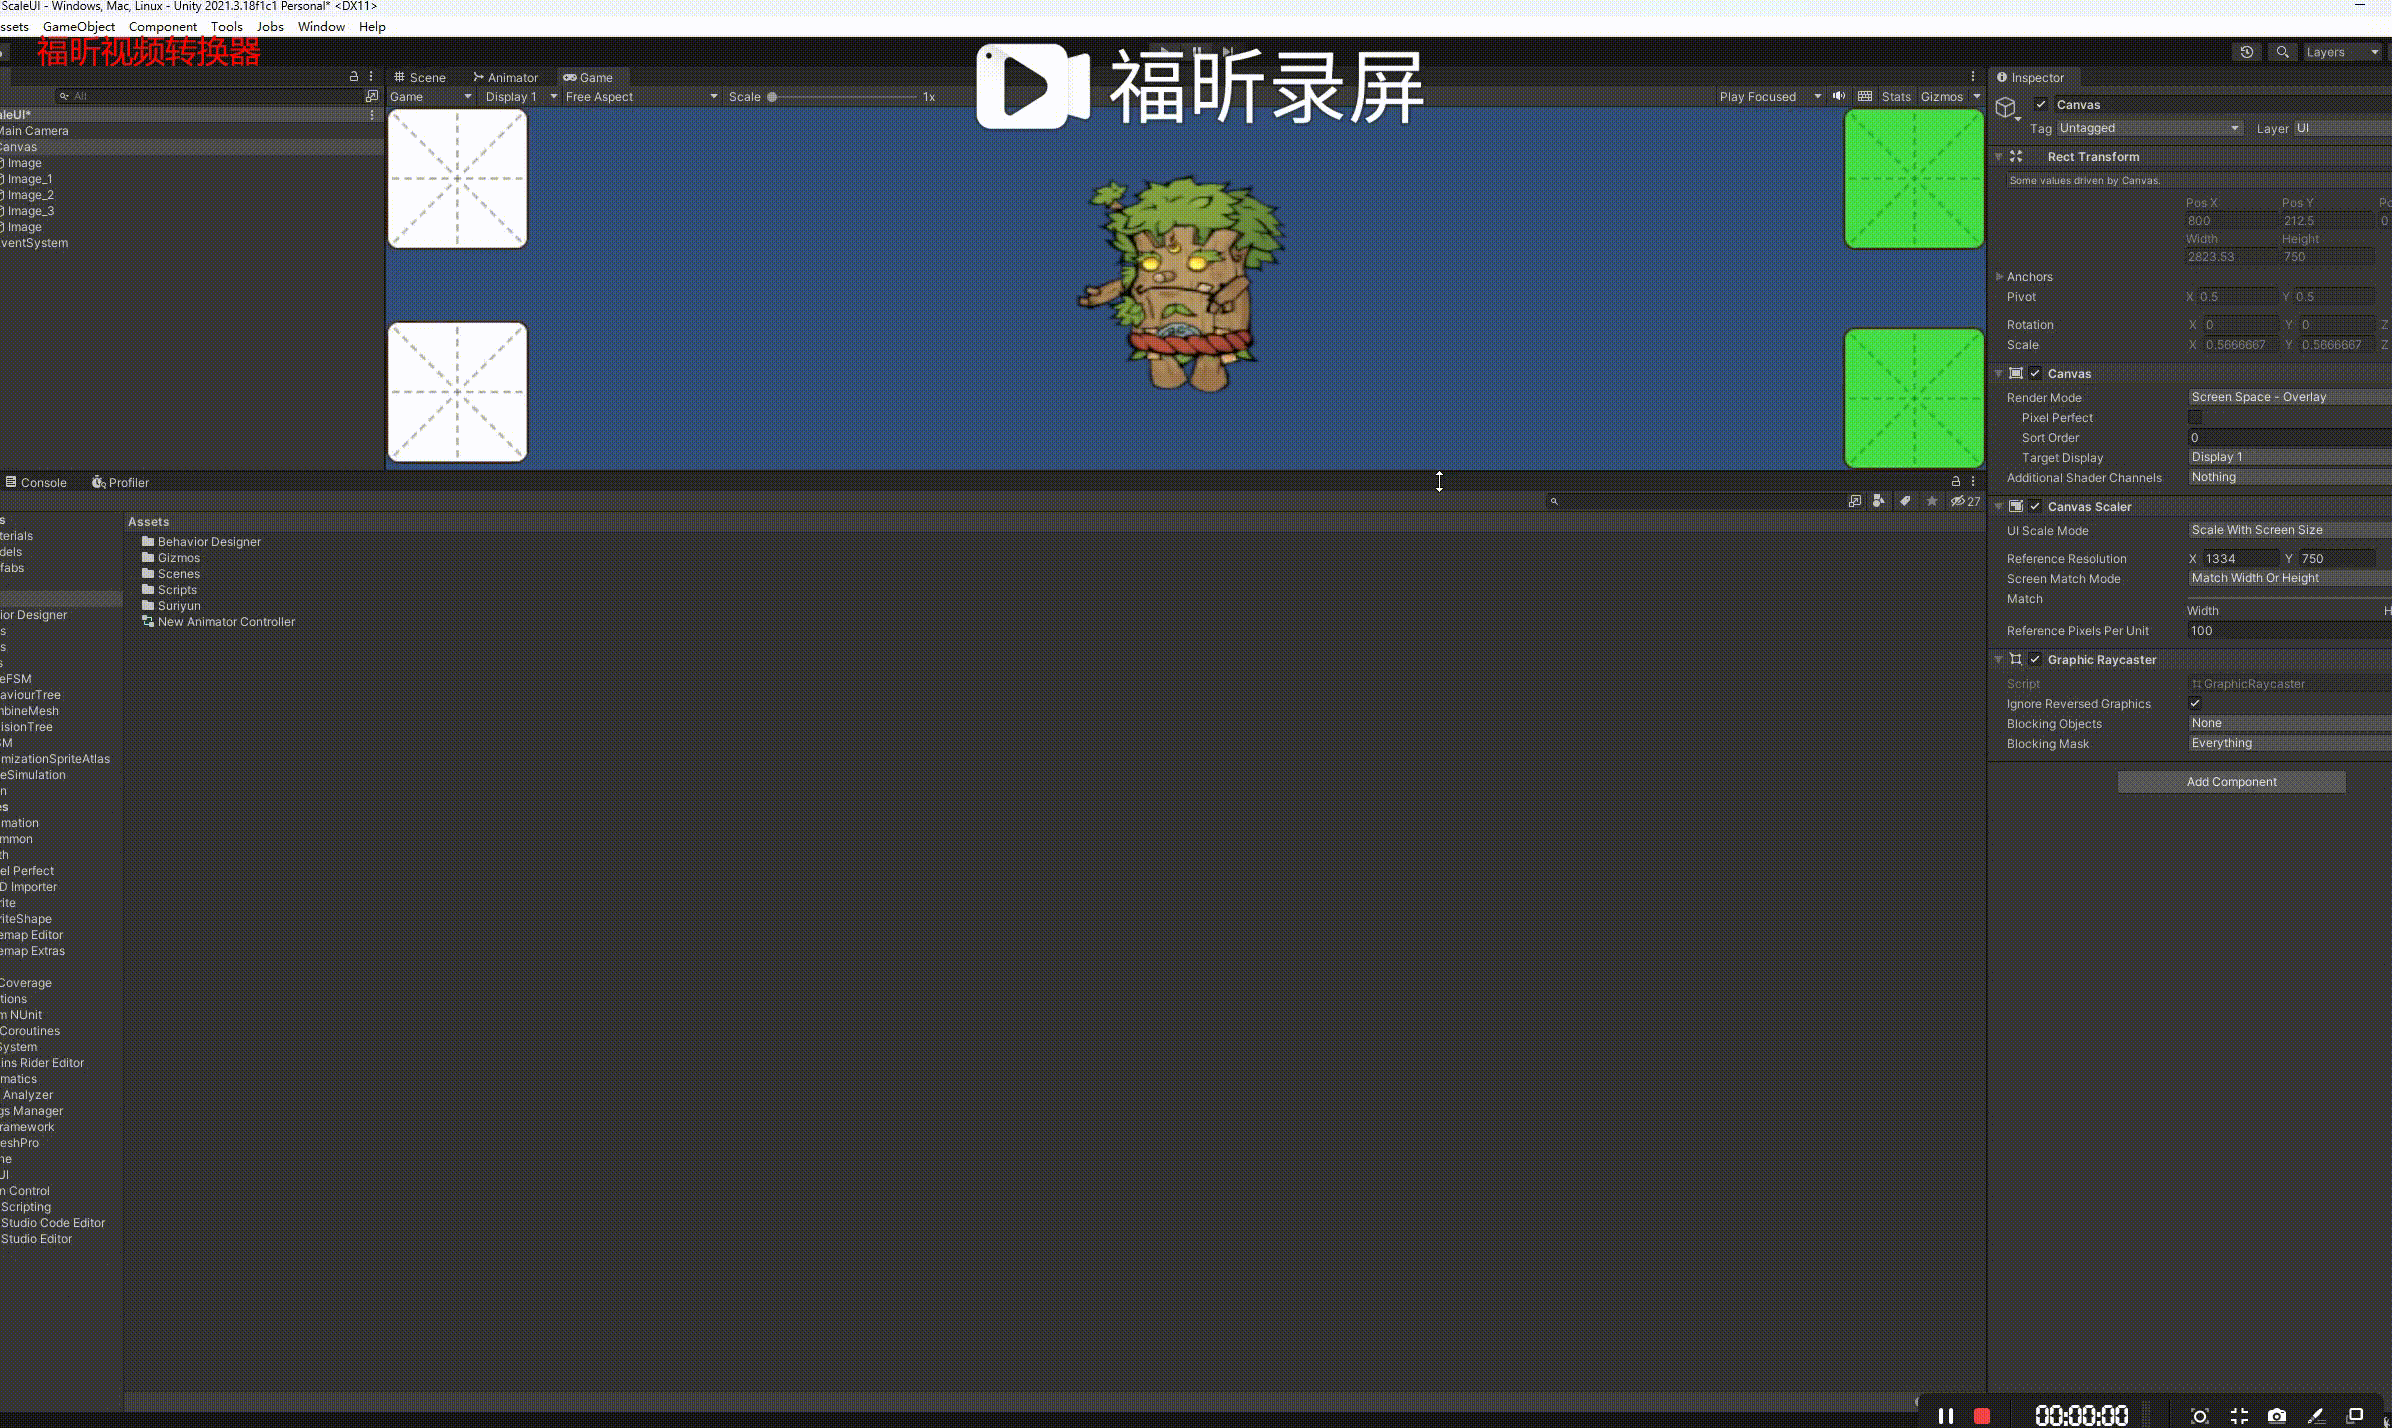
Task: Stop recording with the red square button
Action: 1981,1415
